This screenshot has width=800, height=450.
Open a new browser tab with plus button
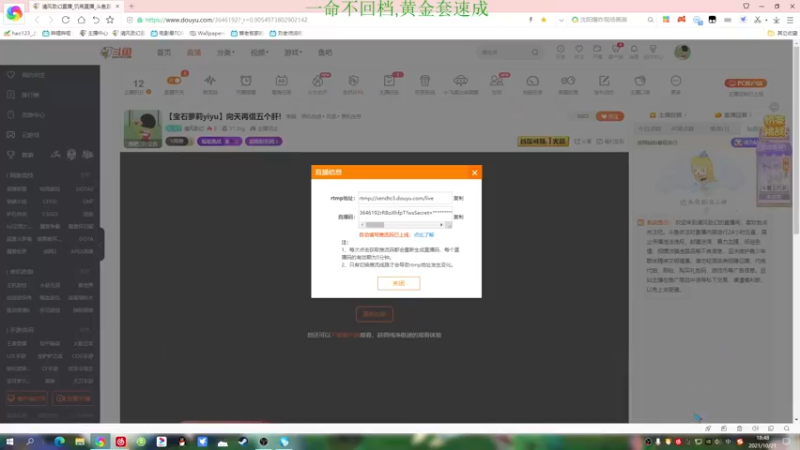(x=131, y=6)
